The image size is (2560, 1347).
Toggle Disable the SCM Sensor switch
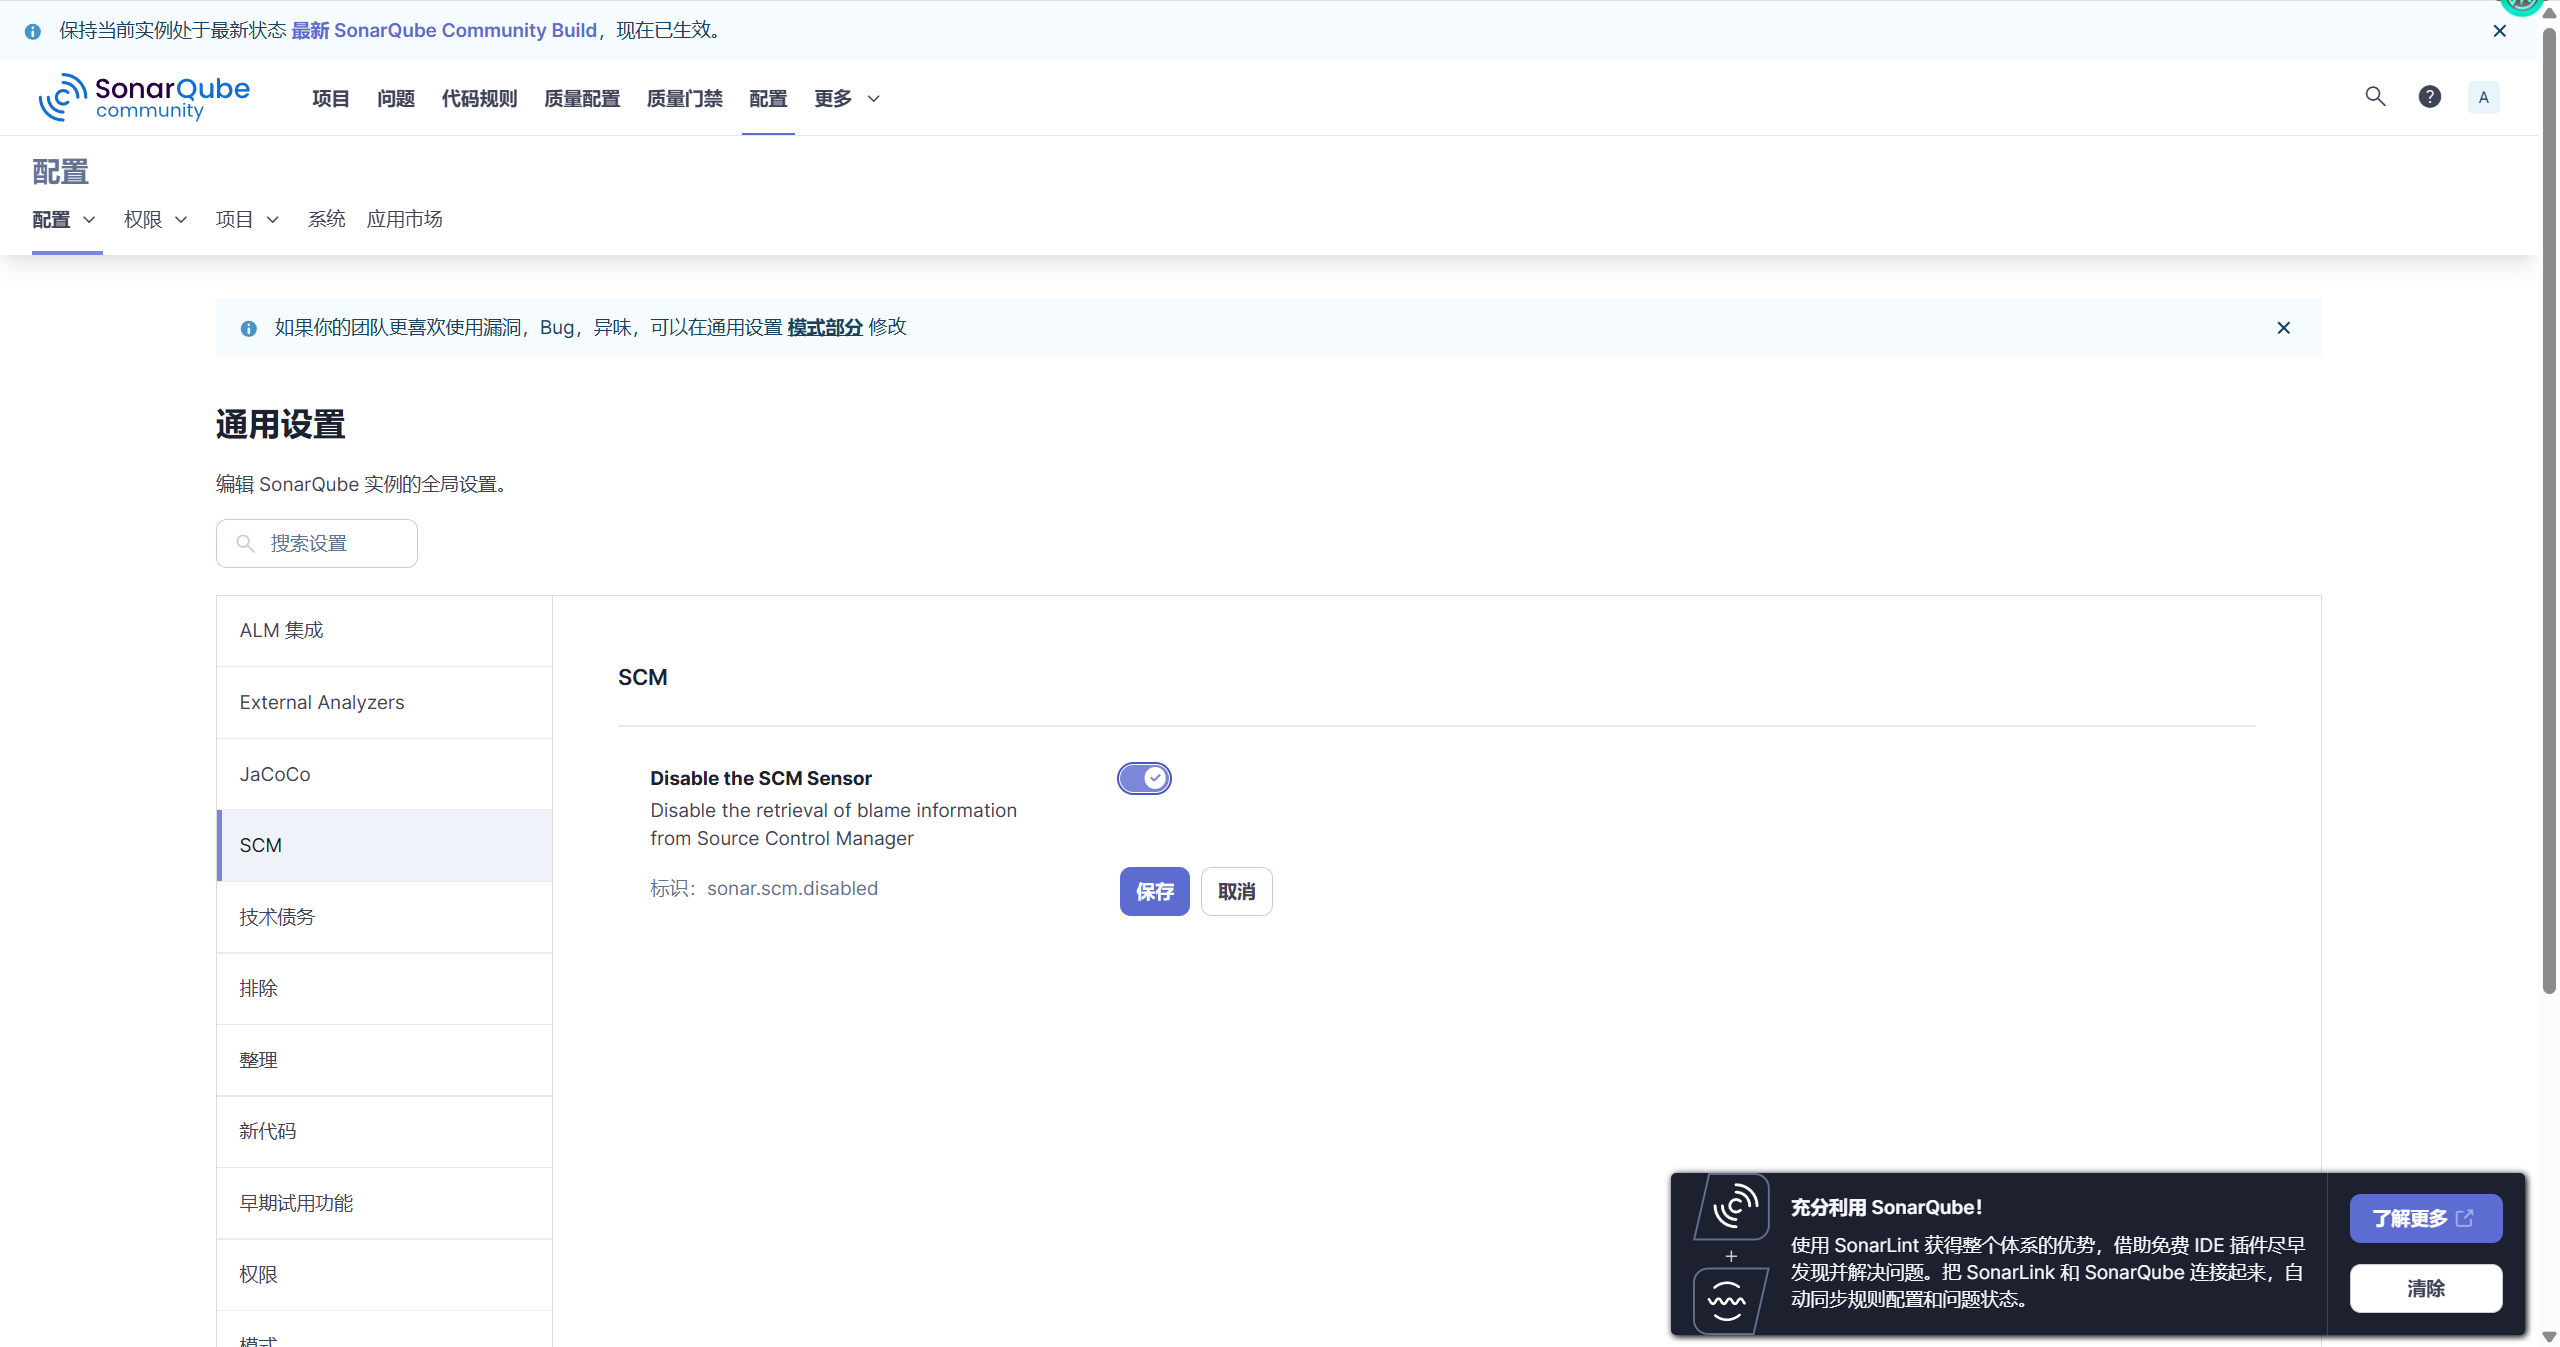[1144, 777]
